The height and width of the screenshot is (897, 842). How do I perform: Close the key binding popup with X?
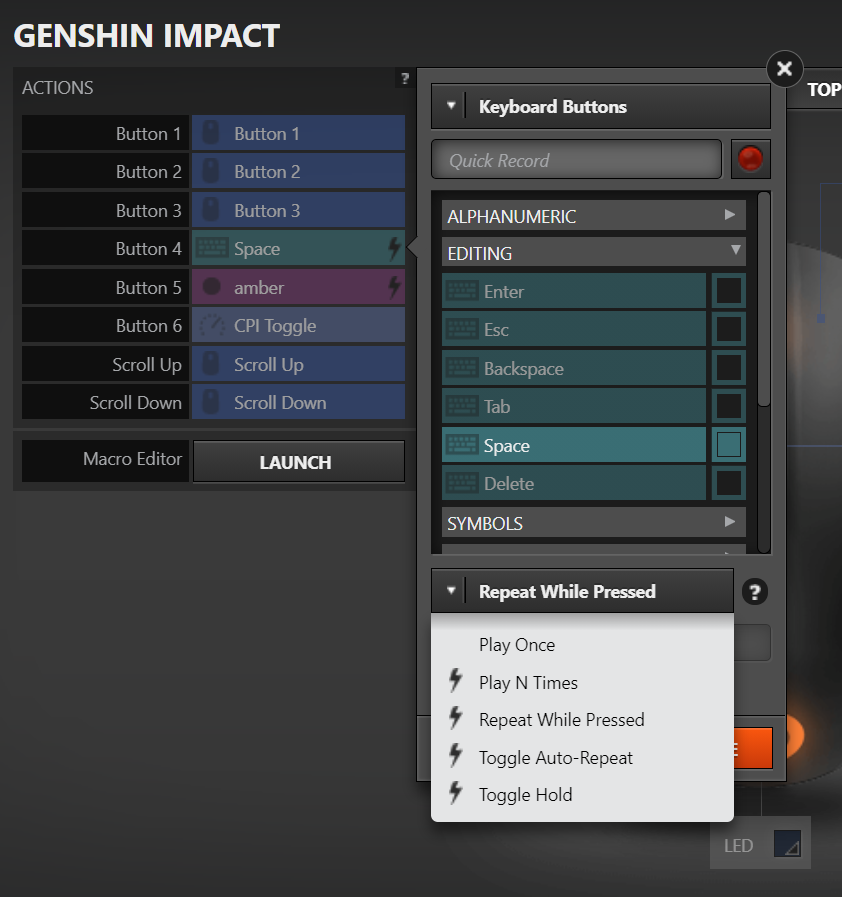[785, 69]
